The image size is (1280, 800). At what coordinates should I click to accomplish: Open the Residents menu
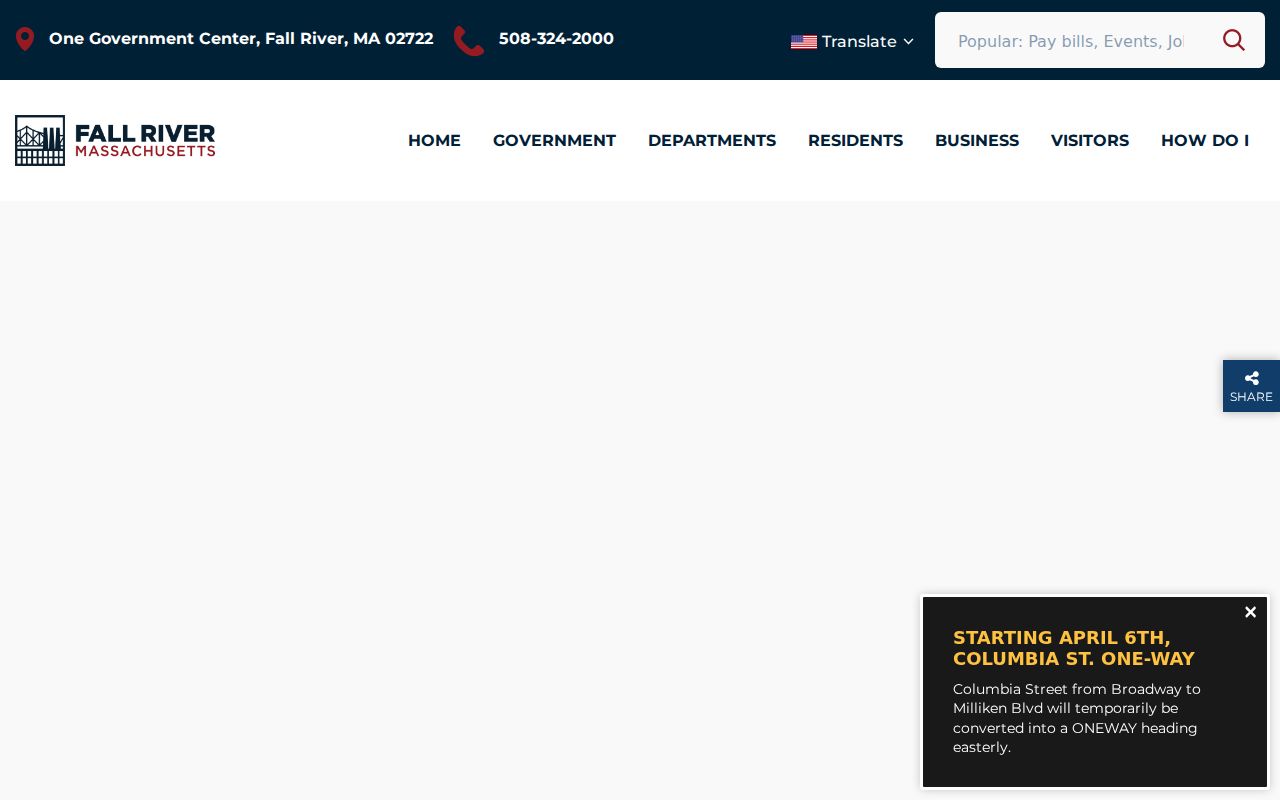pyautogui.click(x=855, y=141)
